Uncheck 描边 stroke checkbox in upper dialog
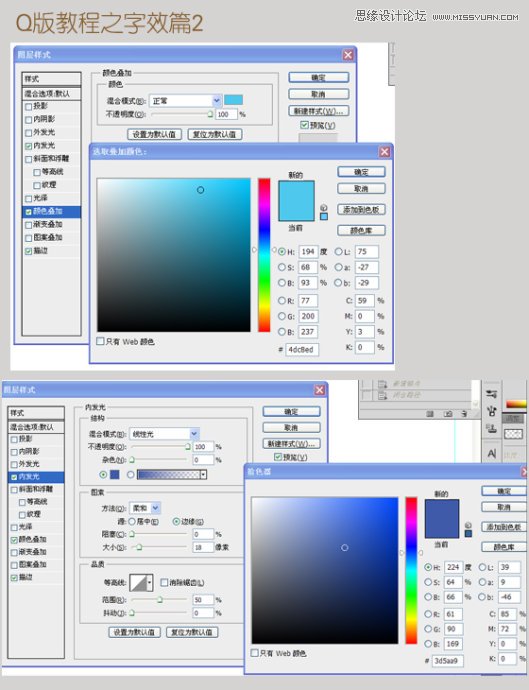Image resolution: width=529 pixels, height=690 pixels. (x=29, y=251)
